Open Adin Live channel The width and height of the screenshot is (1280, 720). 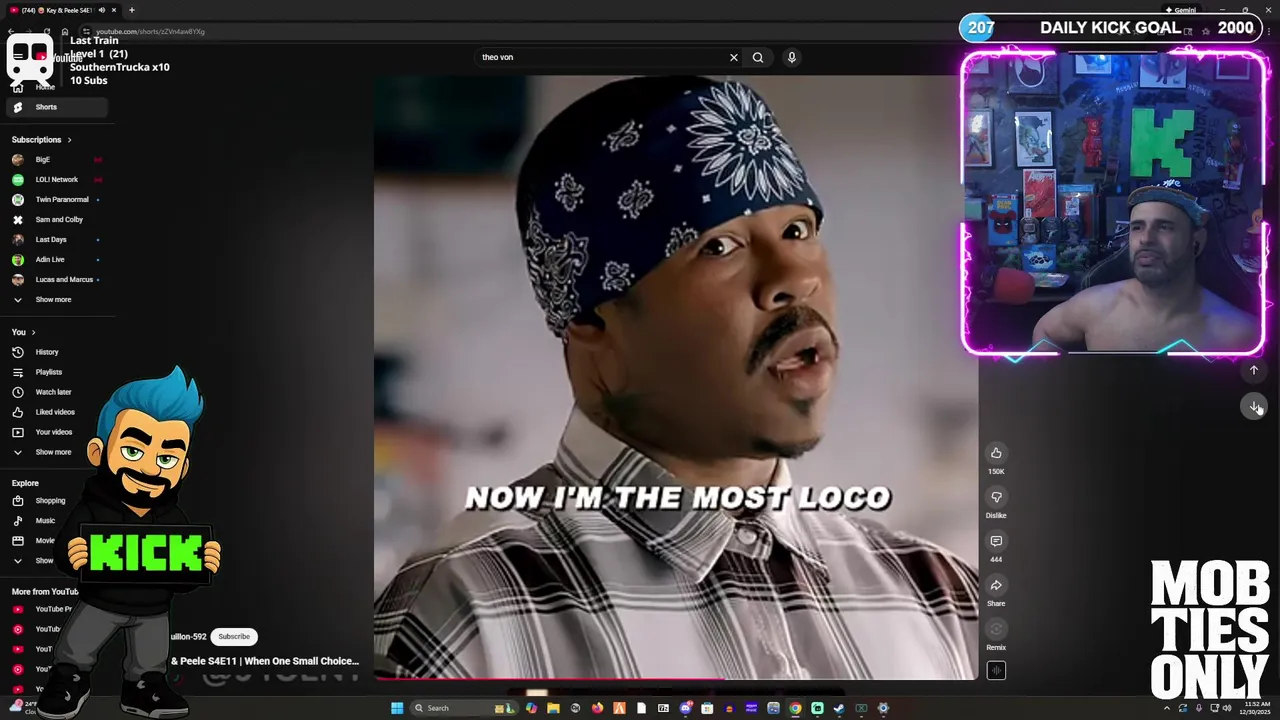click(x=58, y=259)
